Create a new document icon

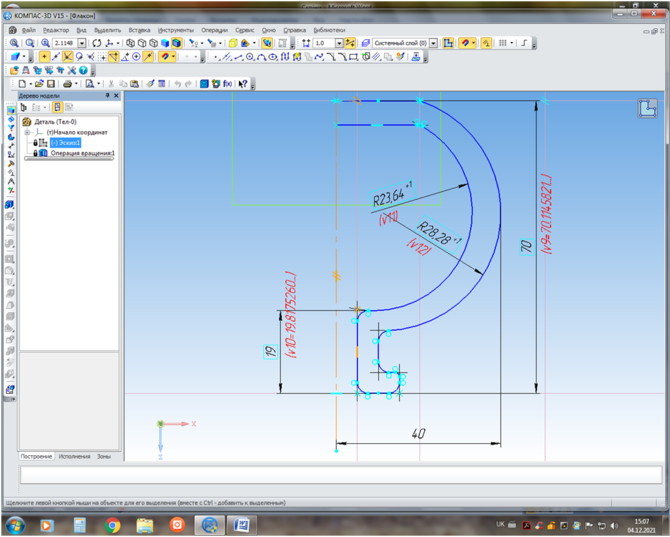(x=22, y=84)
